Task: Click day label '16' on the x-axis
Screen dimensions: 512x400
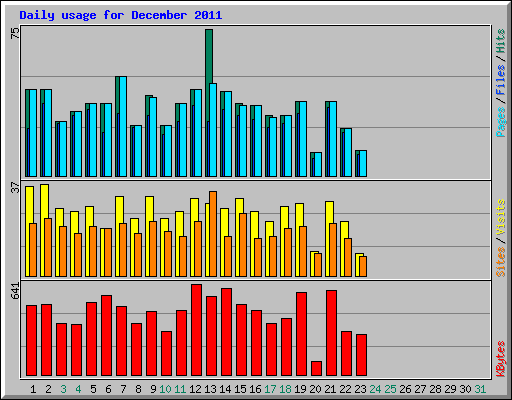Action: 255,389
